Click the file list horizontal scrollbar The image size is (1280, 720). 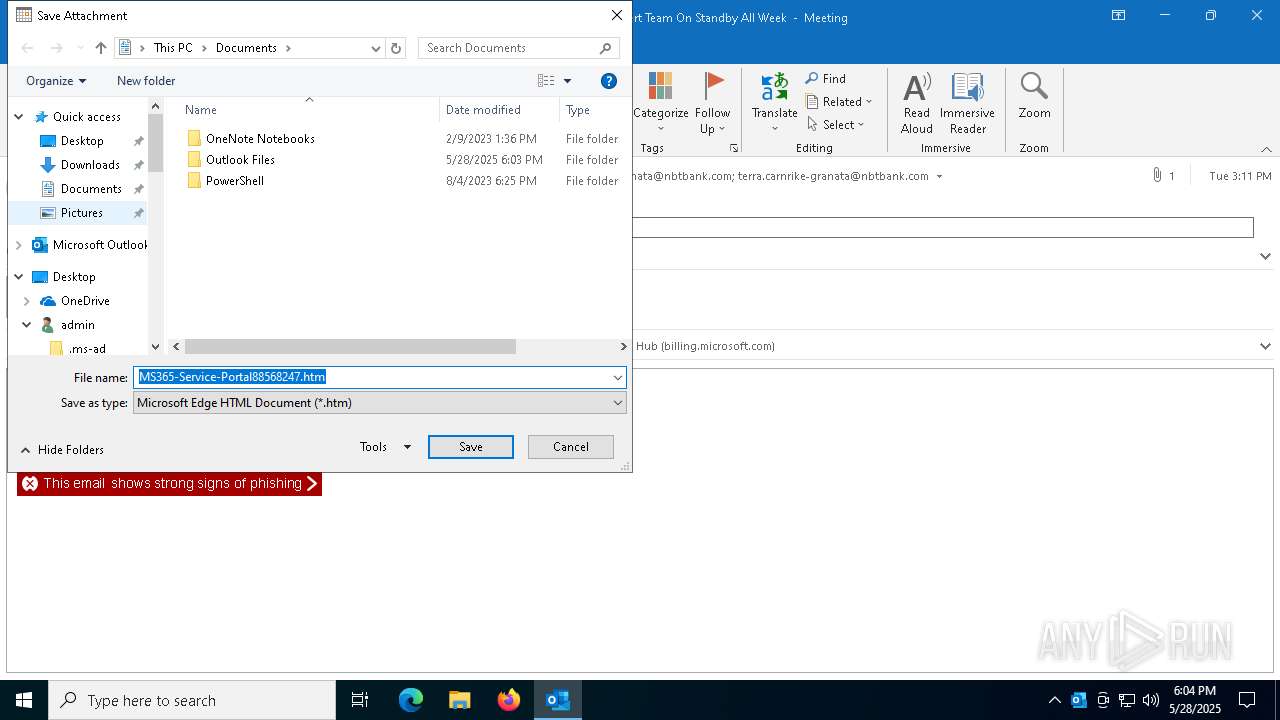click(350, 347)
